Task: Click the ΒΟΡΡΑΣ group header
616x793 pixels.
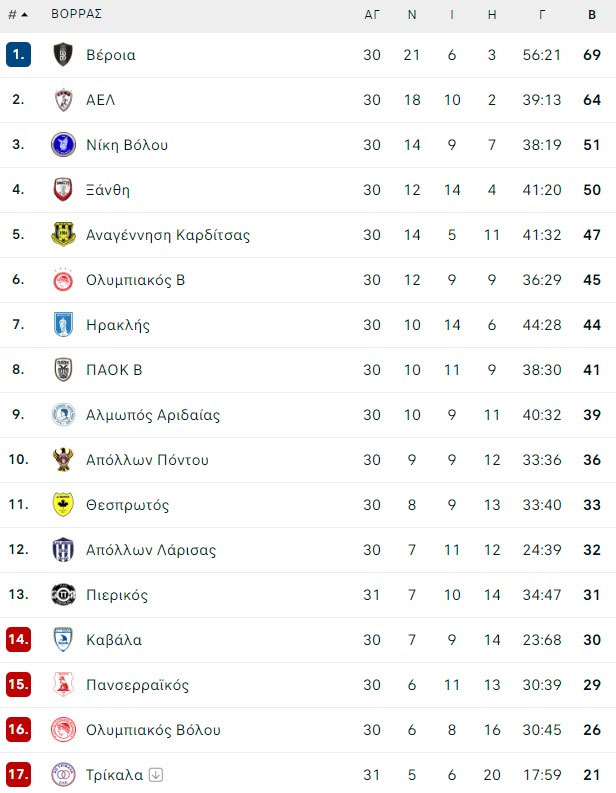Action: coord(77,15)
